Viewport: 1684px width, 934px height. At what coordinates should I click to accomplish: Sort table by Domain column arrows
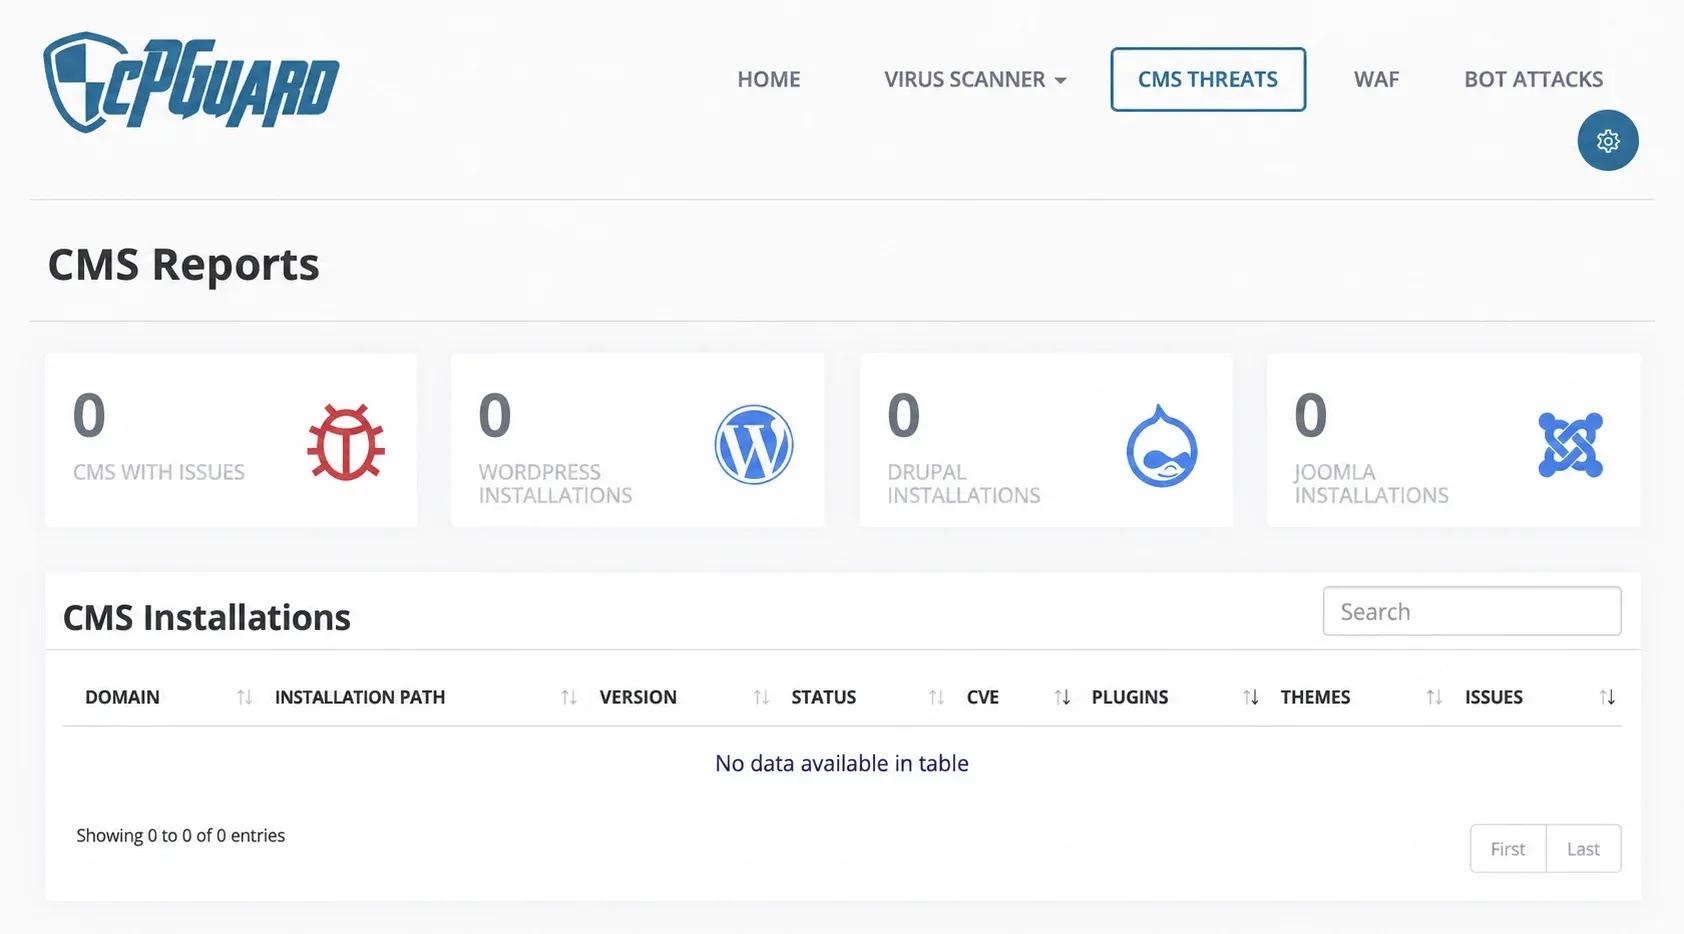[244, 697]
